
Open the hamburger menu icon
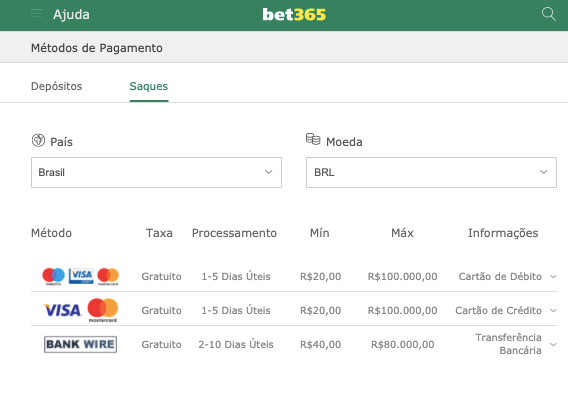(x=36, y=14)
